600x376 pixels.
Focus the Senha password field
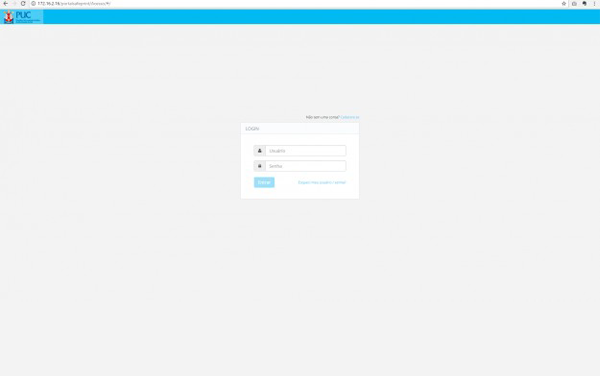pyautogui.click(x=306, y=166)
